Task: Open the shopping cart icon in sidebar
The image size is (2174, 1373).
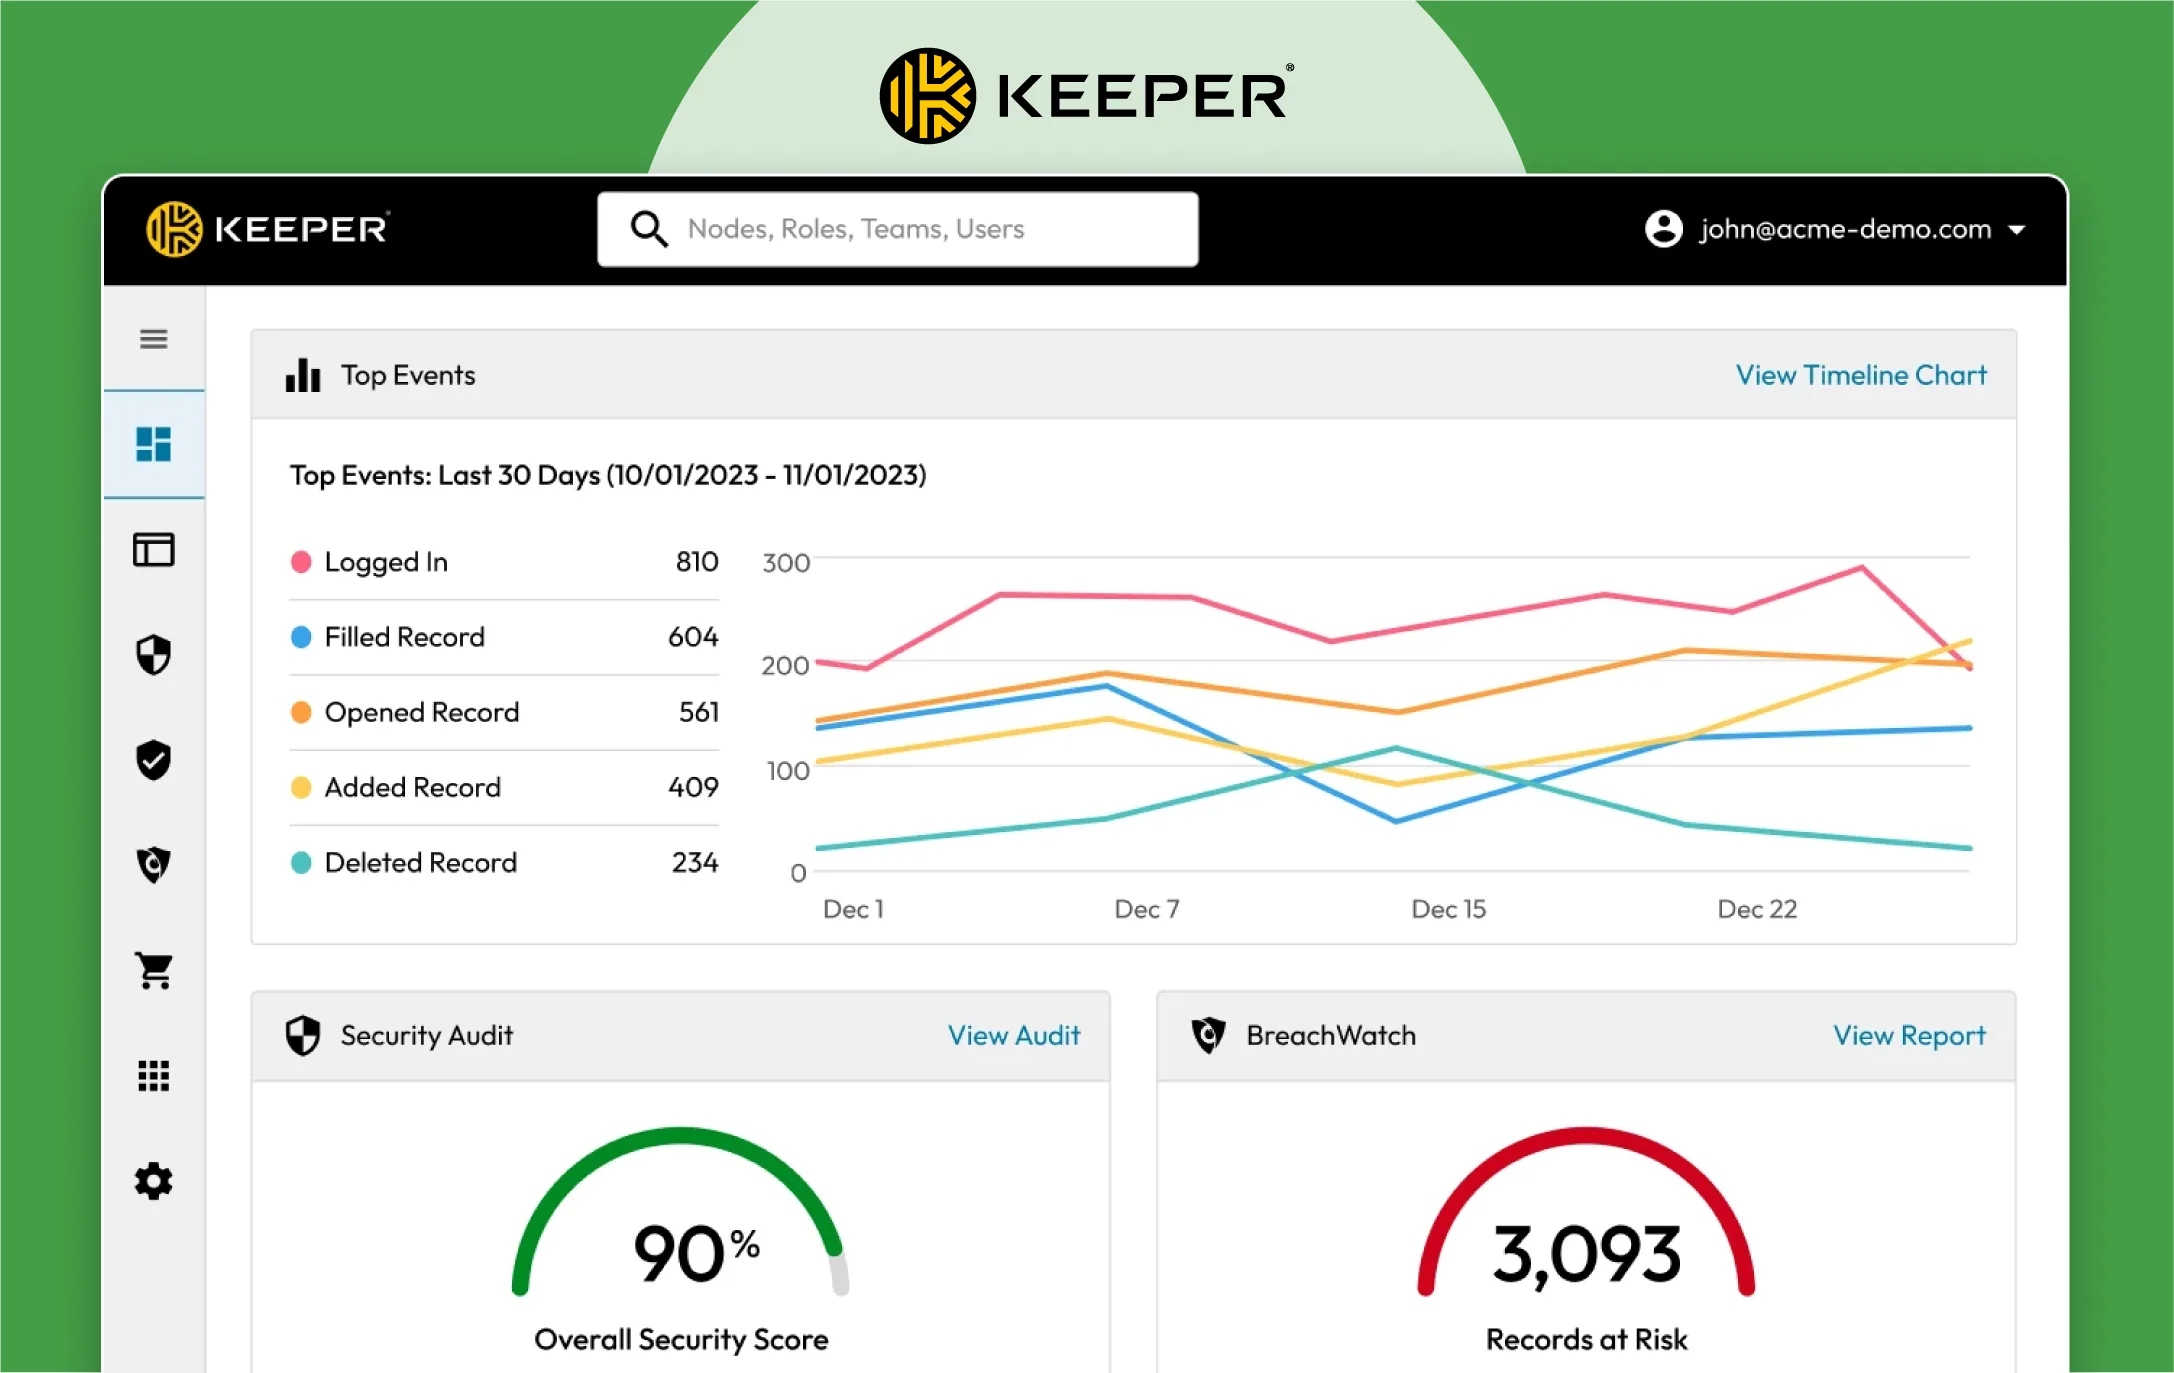Action: point(153,970)
